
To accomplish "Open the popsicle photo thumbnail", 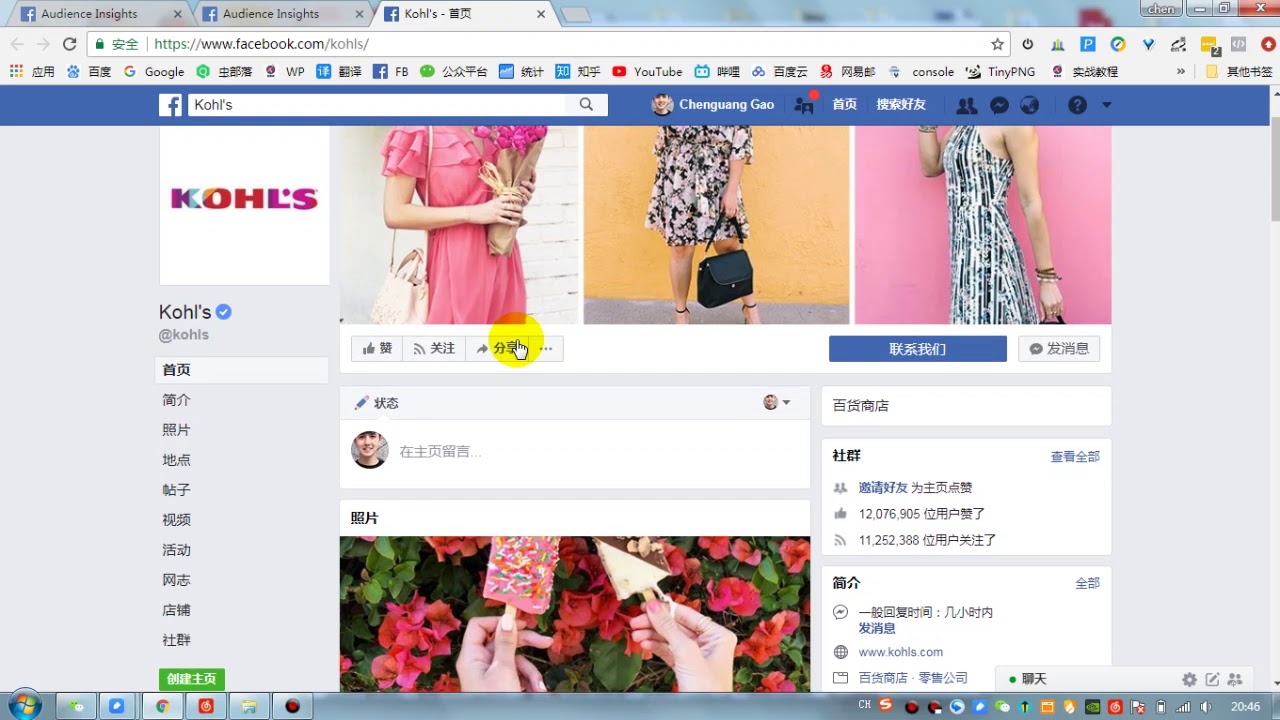I will [x=575, y=614].
